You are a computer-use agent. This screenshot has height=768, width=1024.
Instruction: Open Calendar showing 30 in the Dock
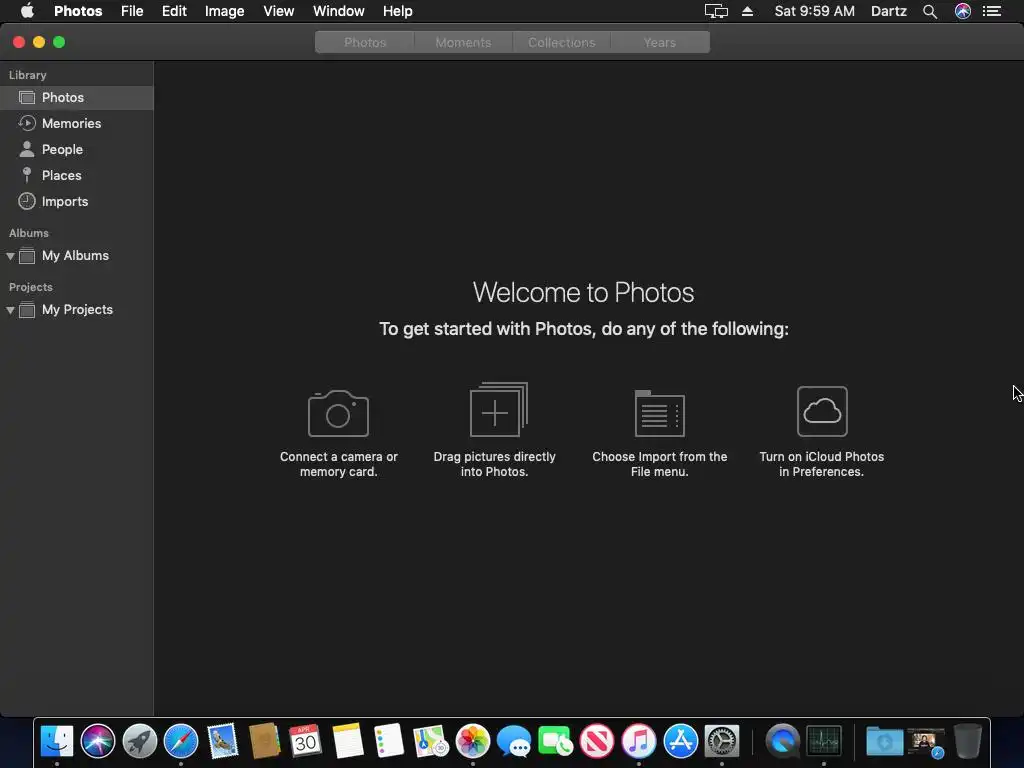306,741
